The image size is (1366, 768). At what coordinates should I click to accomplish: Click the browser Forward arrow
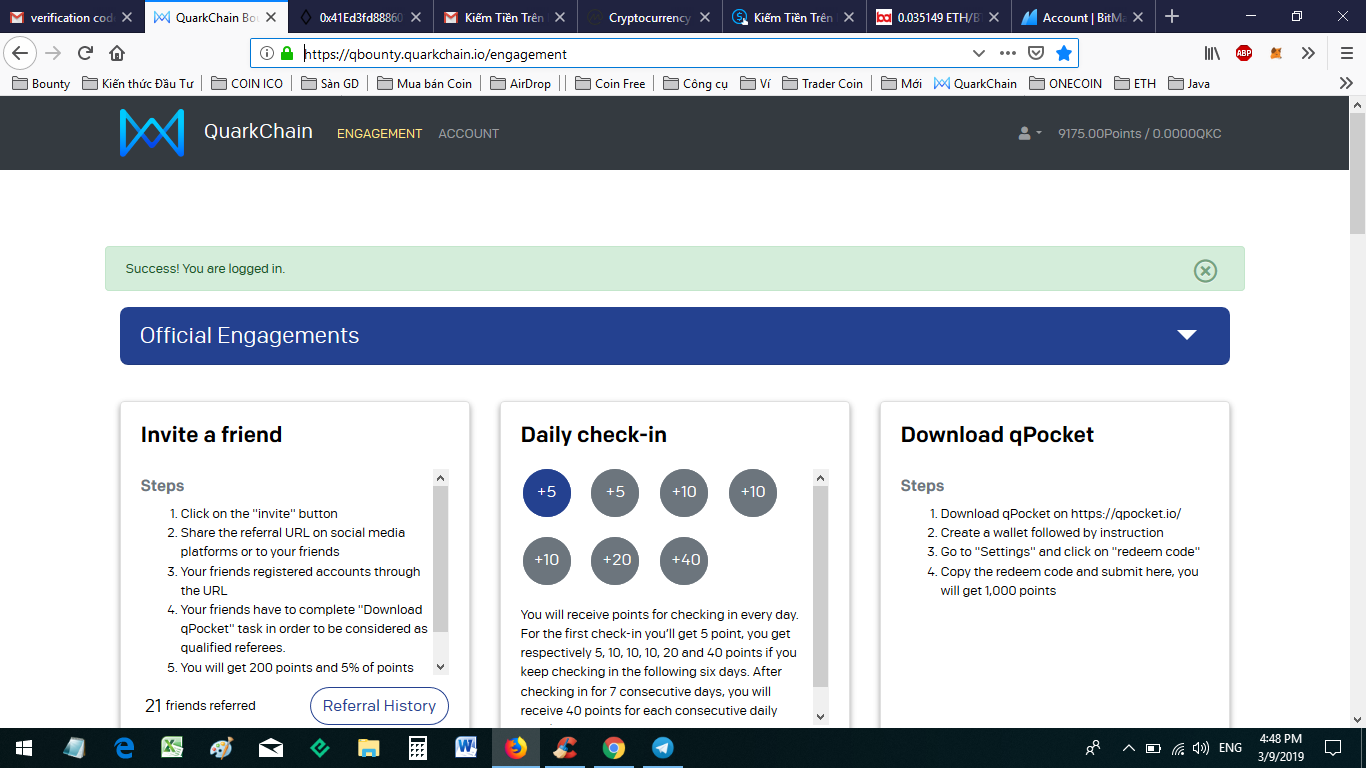(53, 53)
